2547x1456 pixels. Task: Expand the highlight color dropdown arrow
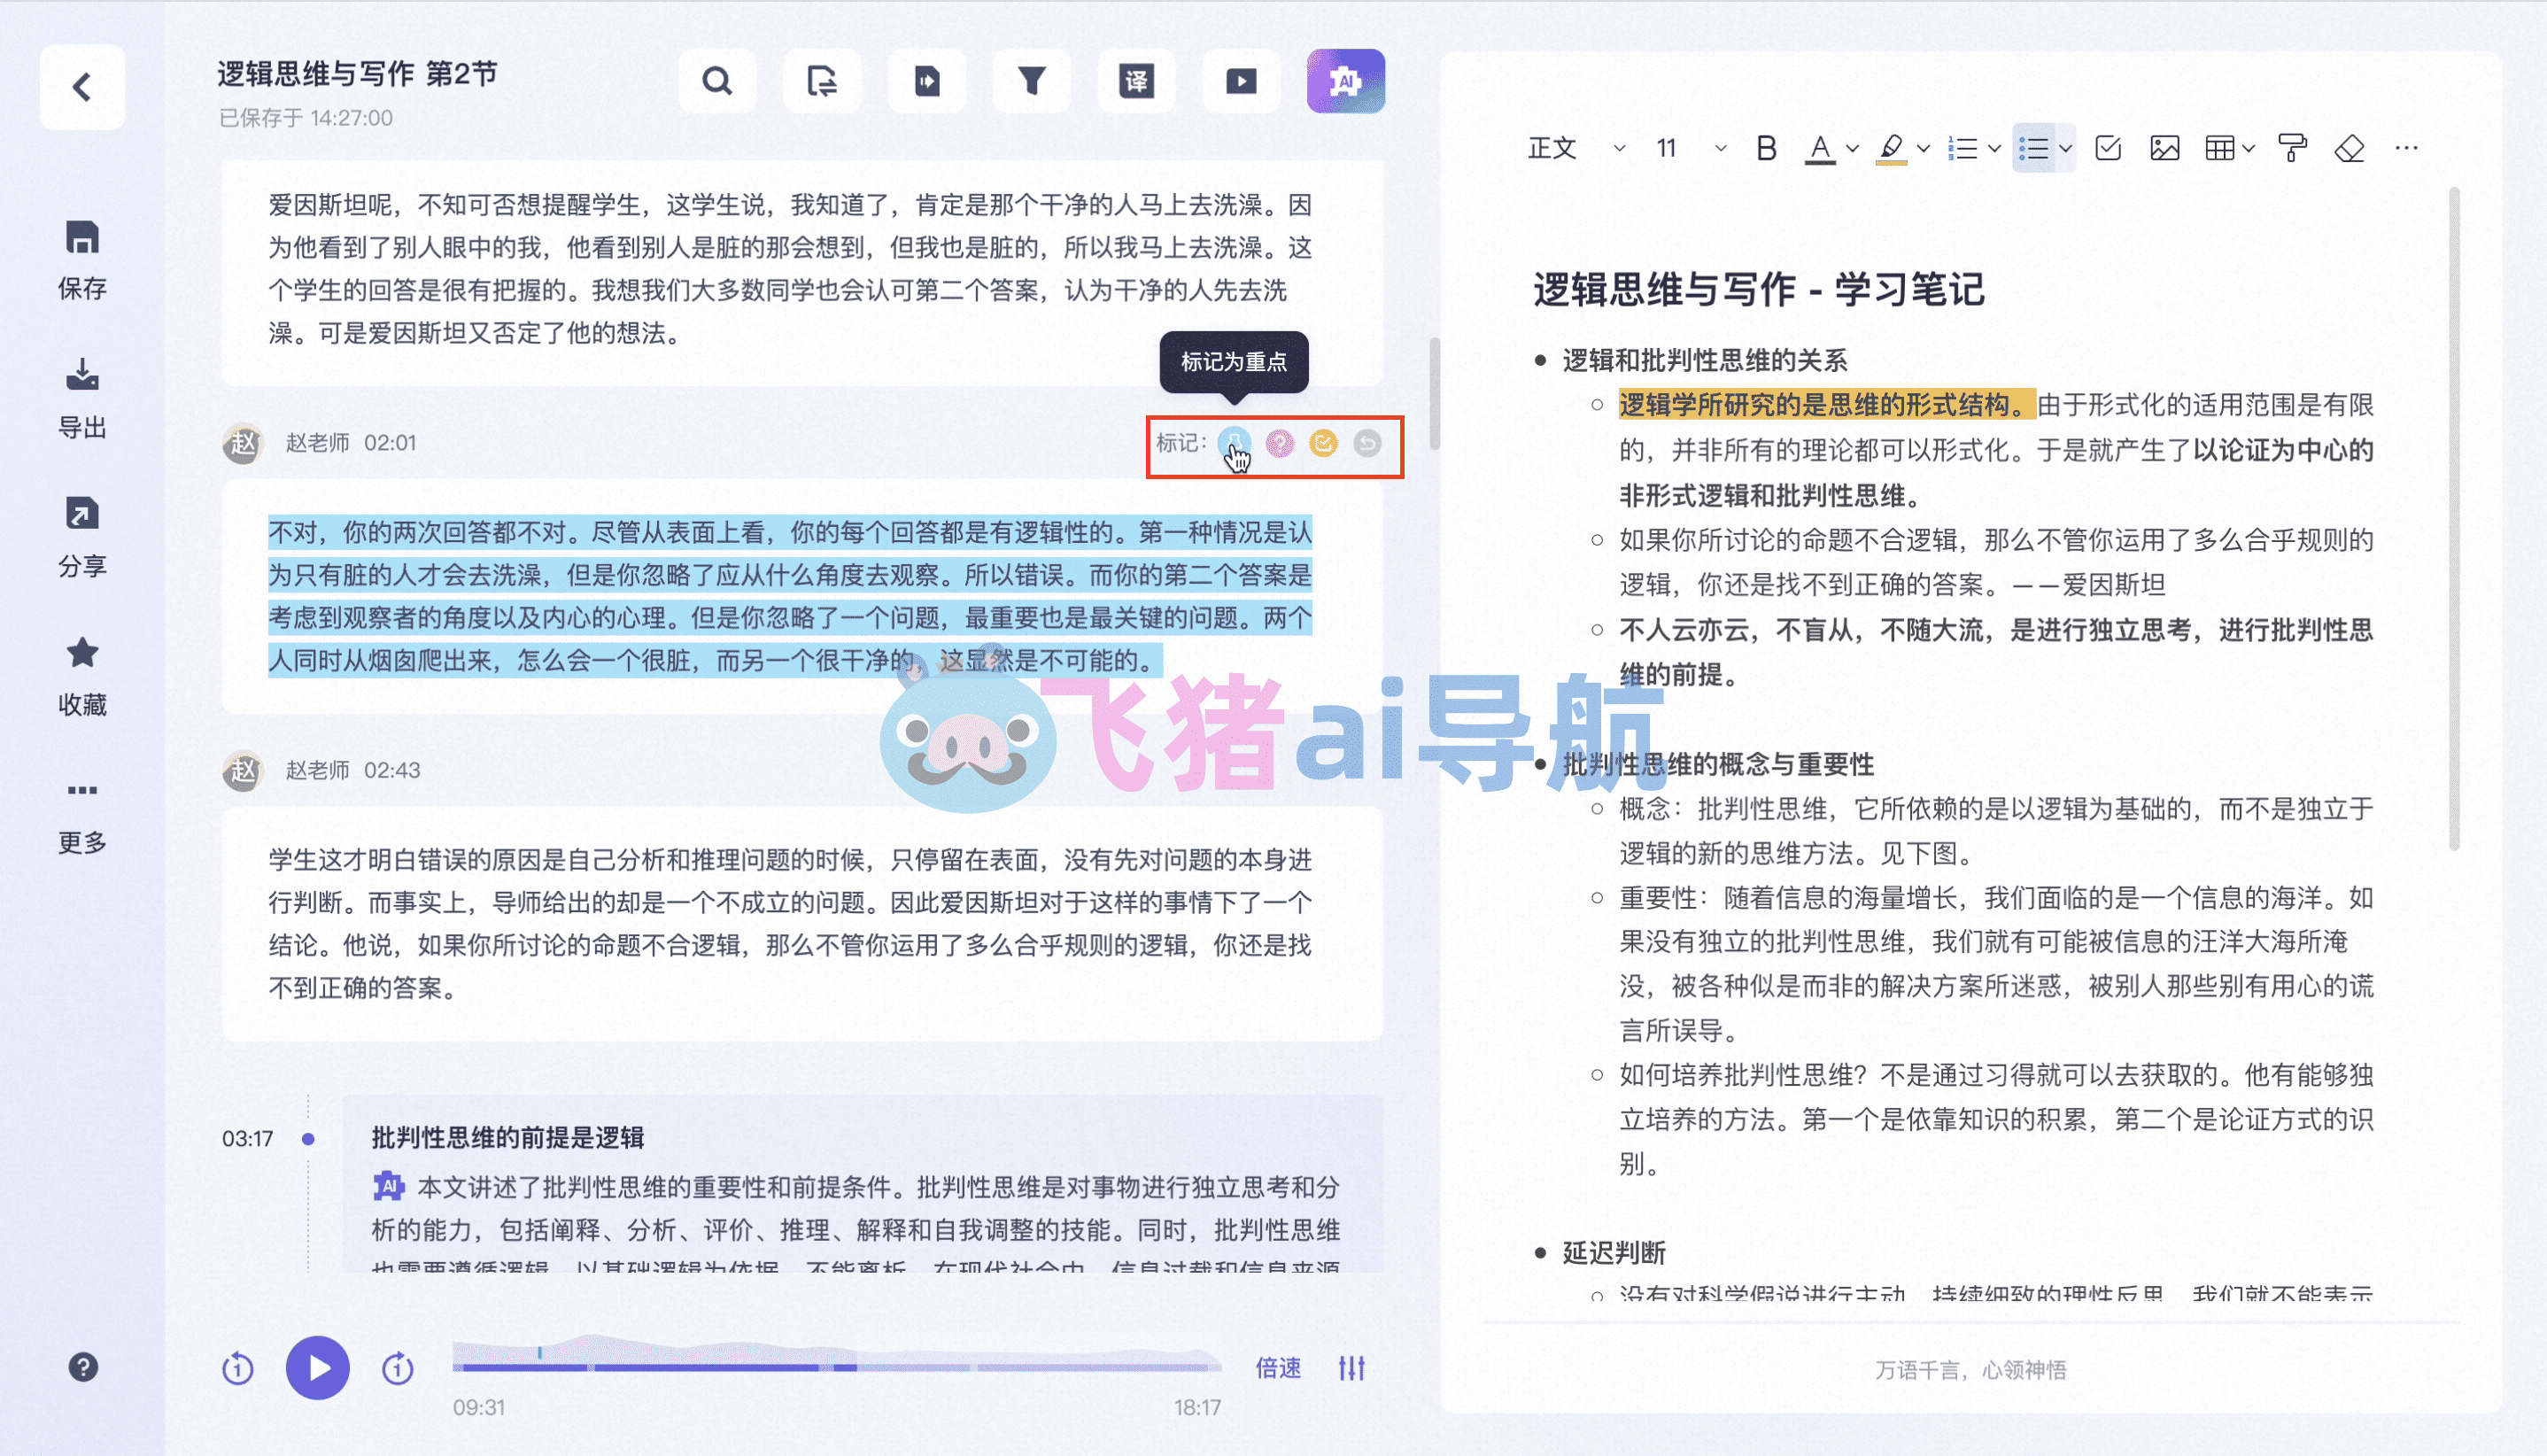point(1923,149)
